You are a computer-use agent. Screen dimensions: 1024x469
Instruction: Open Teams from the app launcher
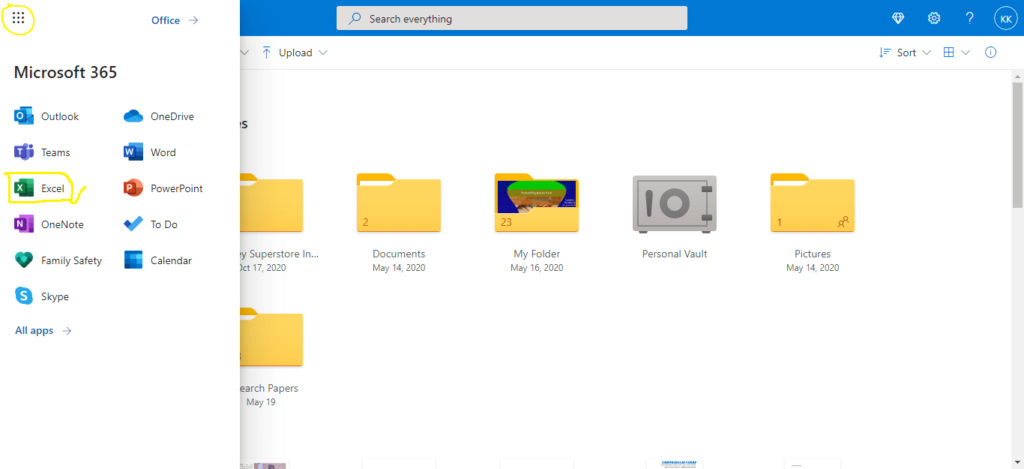(x=42, y=152)
